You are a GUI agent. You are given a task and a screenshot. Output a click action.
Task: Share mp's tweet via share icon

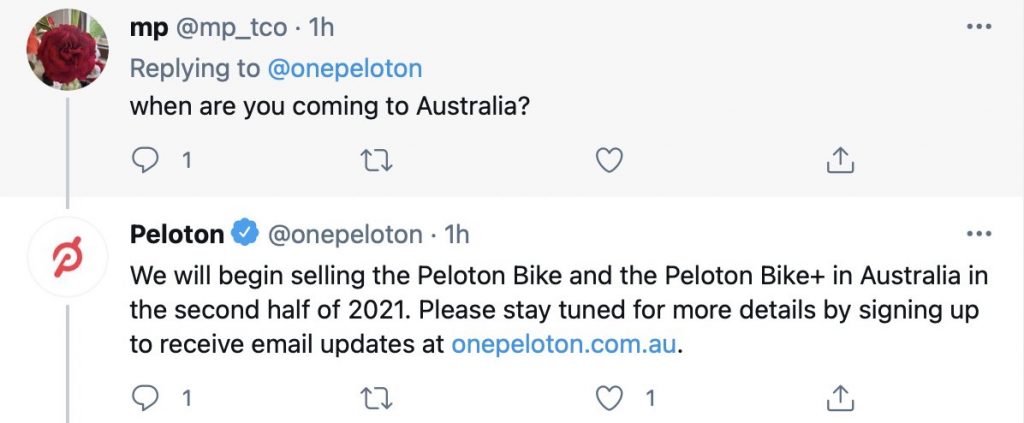(x=840, y=159)
